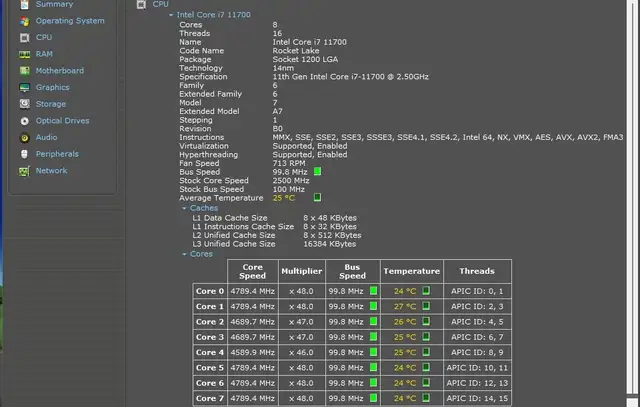Image resolution: width=640 pixels, height=407 pixels.
Task: Click the CPU header icon in main panel
Action: pyautogui.click(x=141, y=4)
